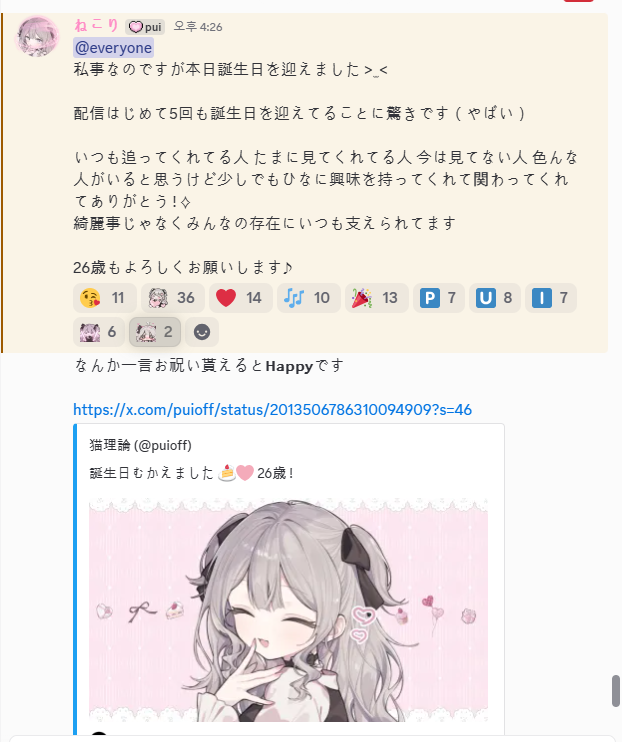Click the custom character reaction with 36
This screenshot has height=742, width=622.
click(x=173, y=298)
